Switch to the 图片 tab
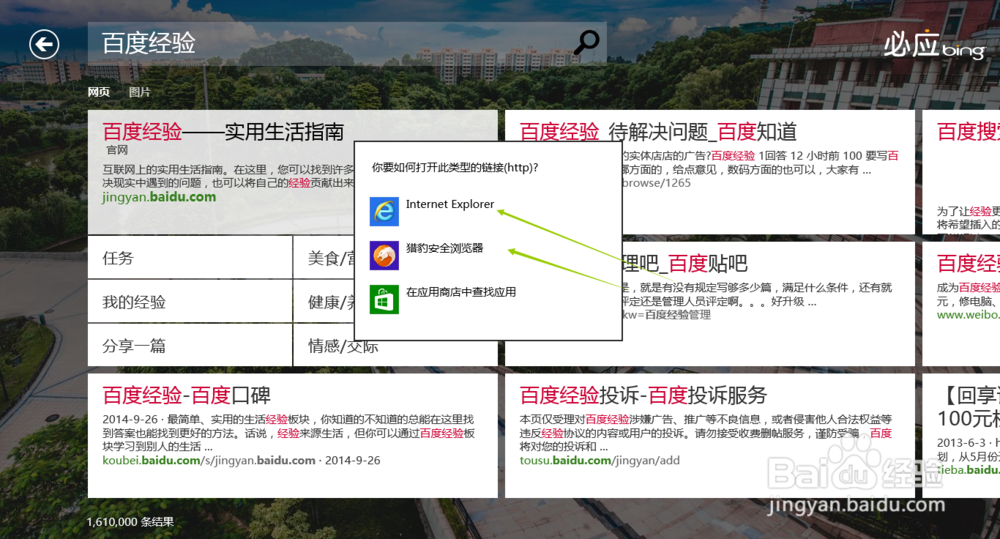This screenshot has height=539, width=1000. tap(140, 92)
